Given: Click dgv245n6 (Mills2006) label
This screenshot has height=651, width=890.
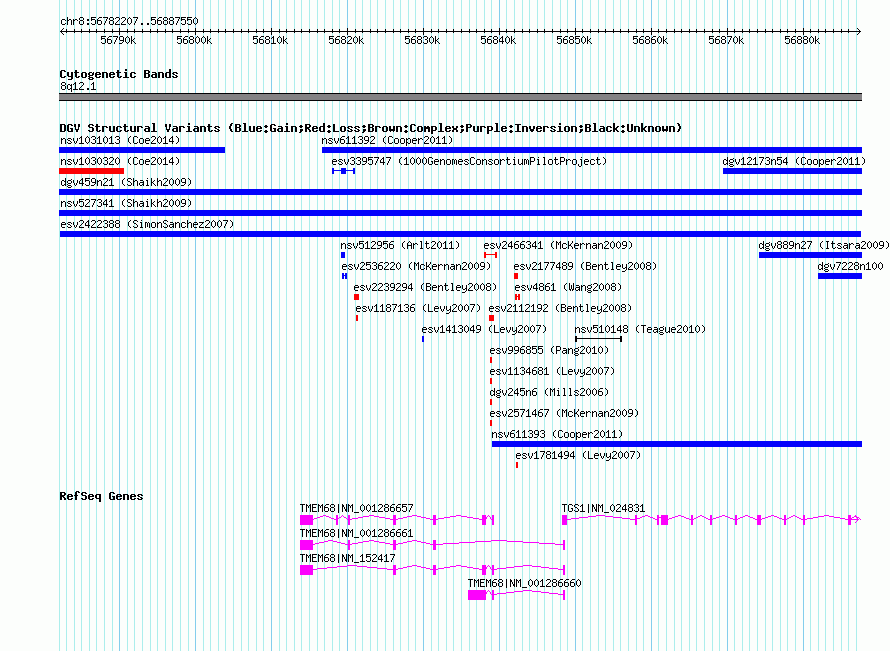Looking at the screenshot, I should (549, 392).
